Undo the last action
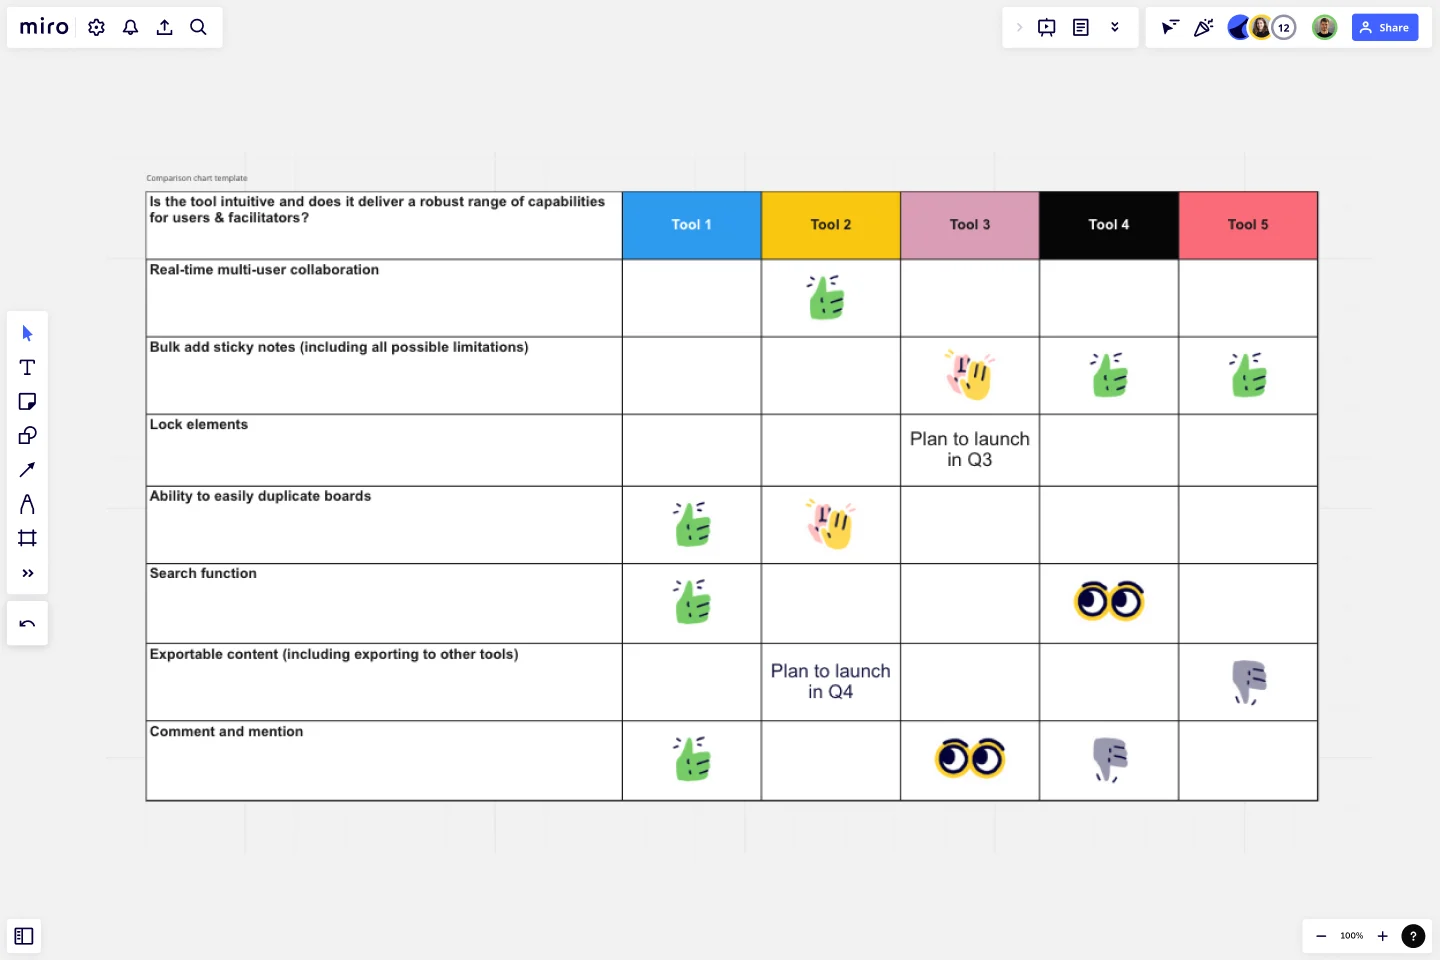The image size is (1440, 960). point(27,623)
